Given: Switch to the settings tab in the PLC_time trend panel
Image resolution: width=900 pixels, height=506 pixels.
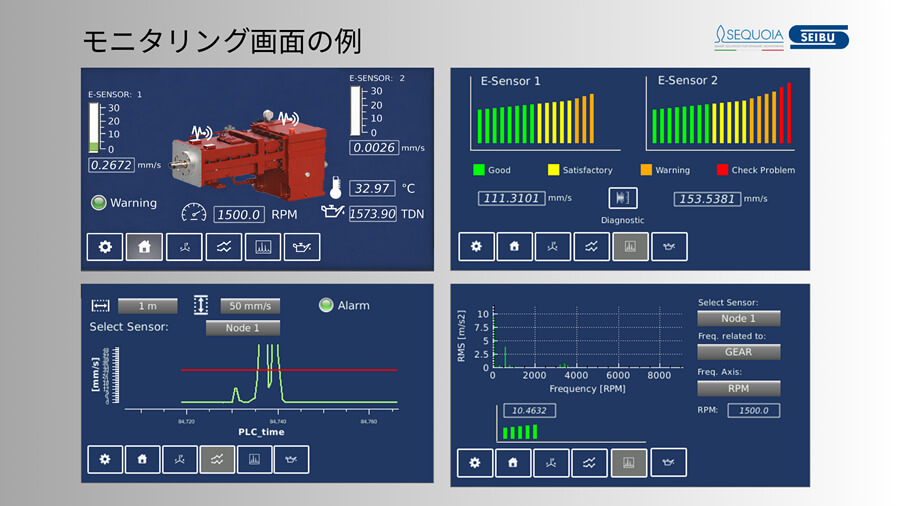Looking at the screenshot, I should tap(105, 459).
